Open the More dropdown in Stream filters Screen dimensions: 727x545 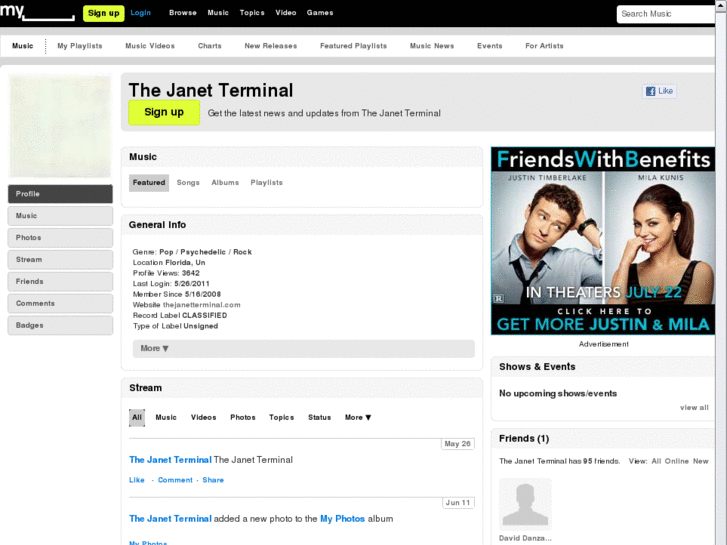[358, 417]
